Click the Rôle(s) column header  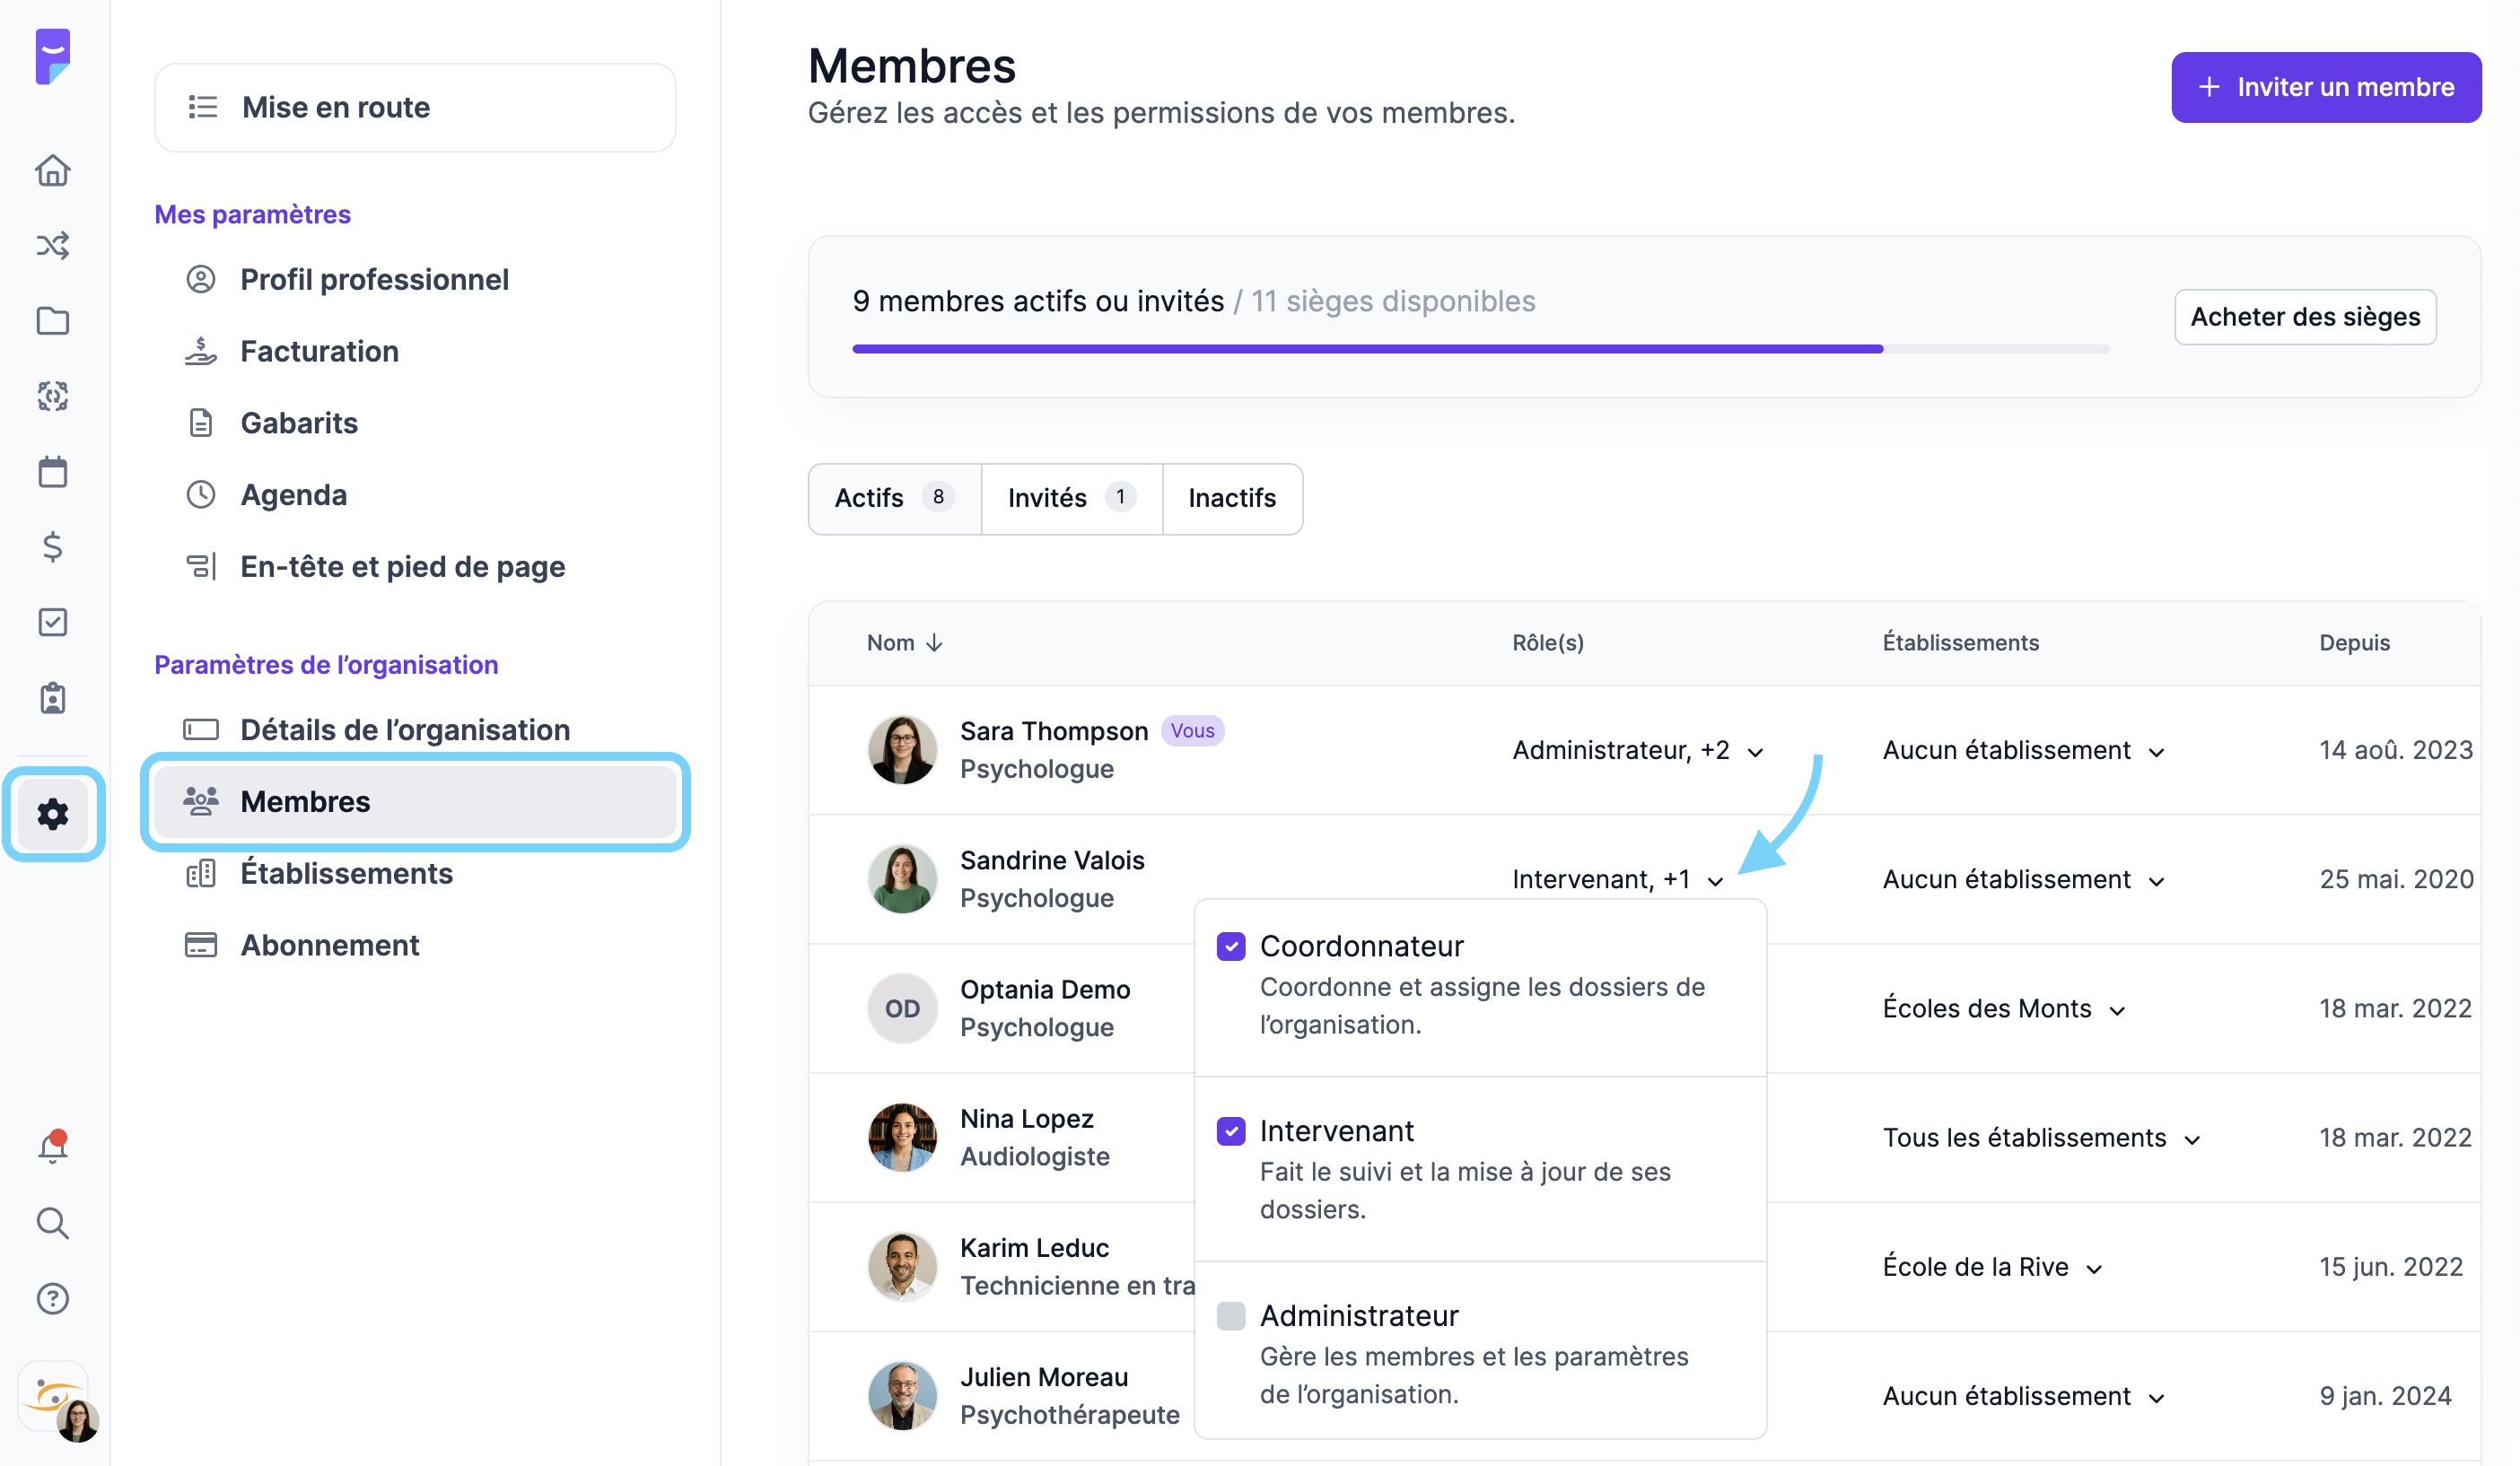pos(1548,643)
